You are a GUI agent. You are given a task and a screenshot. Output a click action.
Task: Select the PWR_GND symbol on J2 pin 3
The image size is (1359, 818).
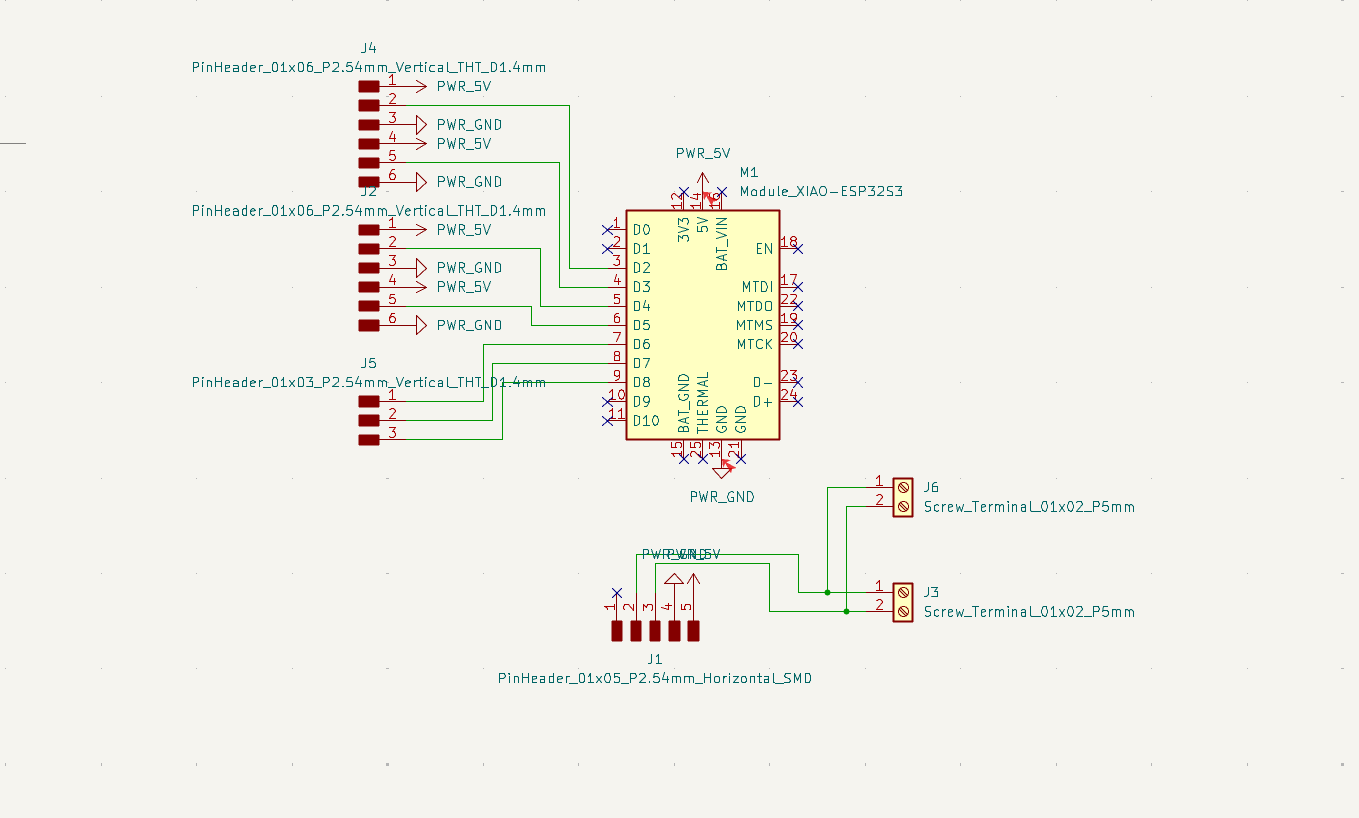pyautogui.click(x=421, y=267)
